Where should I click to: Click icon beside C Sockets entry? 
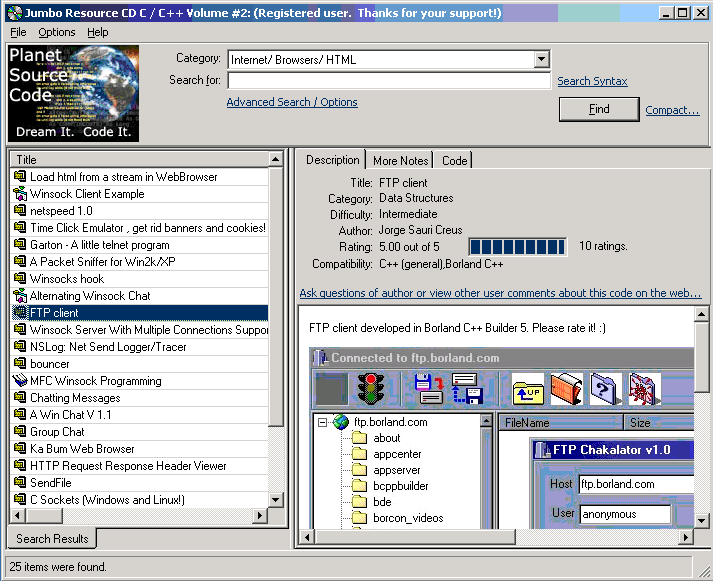point(20,499)
